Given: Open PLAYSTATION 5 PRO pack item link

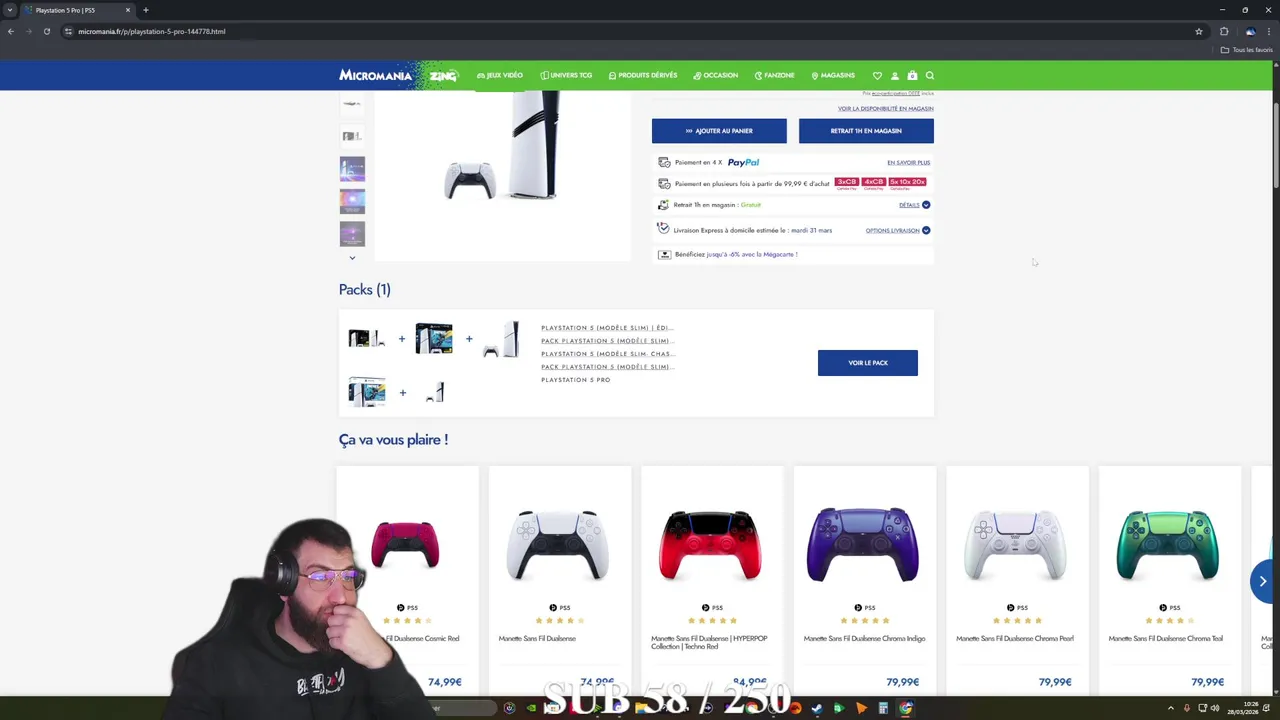Looking at the screenshot, I should pos(576,380).
